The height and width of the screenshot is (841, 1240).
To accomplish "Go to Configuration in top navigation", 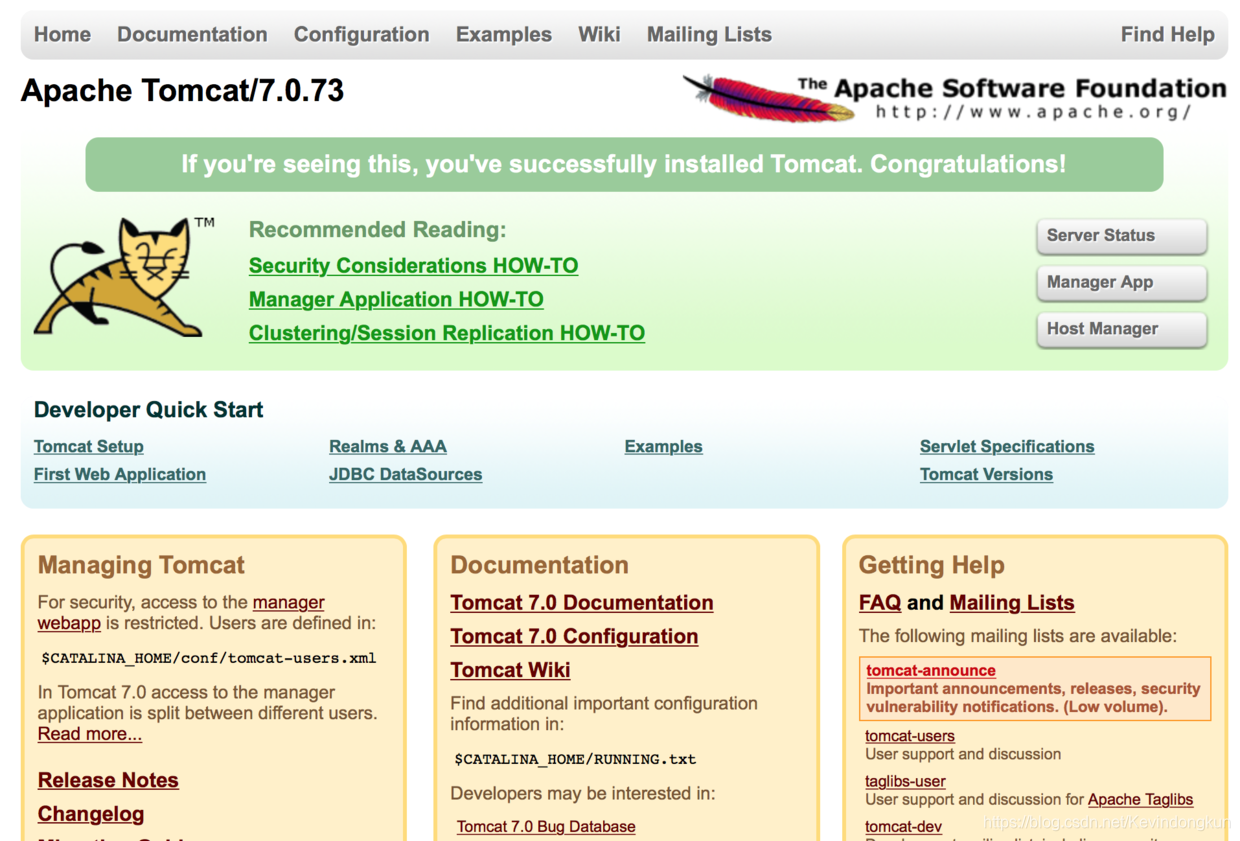I will pos(361,34).
